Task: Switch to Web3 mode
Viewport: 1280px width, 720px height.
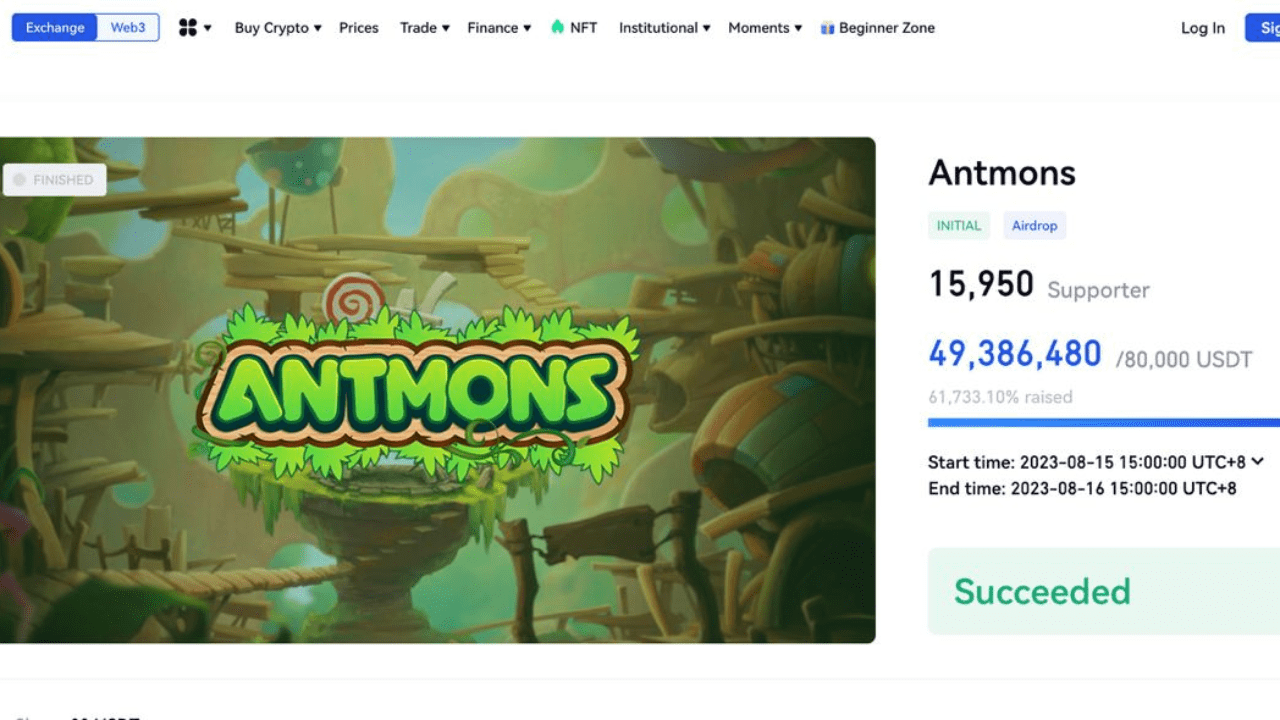Action: coord(128,28)
